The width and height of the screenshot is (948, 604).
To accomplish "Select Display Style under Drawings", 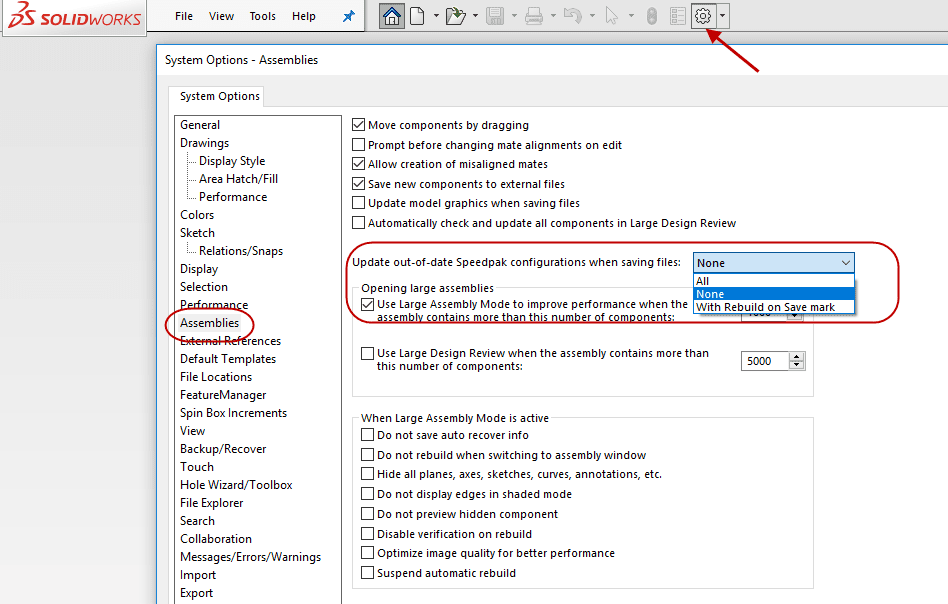I will [x=232, y=161].
